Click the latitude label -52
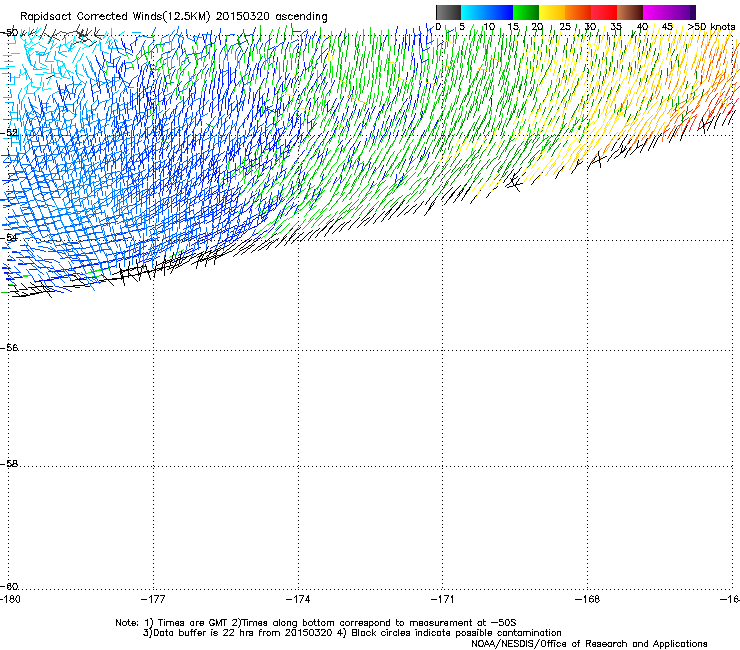 pyautogui.click(x=9, y=133)
